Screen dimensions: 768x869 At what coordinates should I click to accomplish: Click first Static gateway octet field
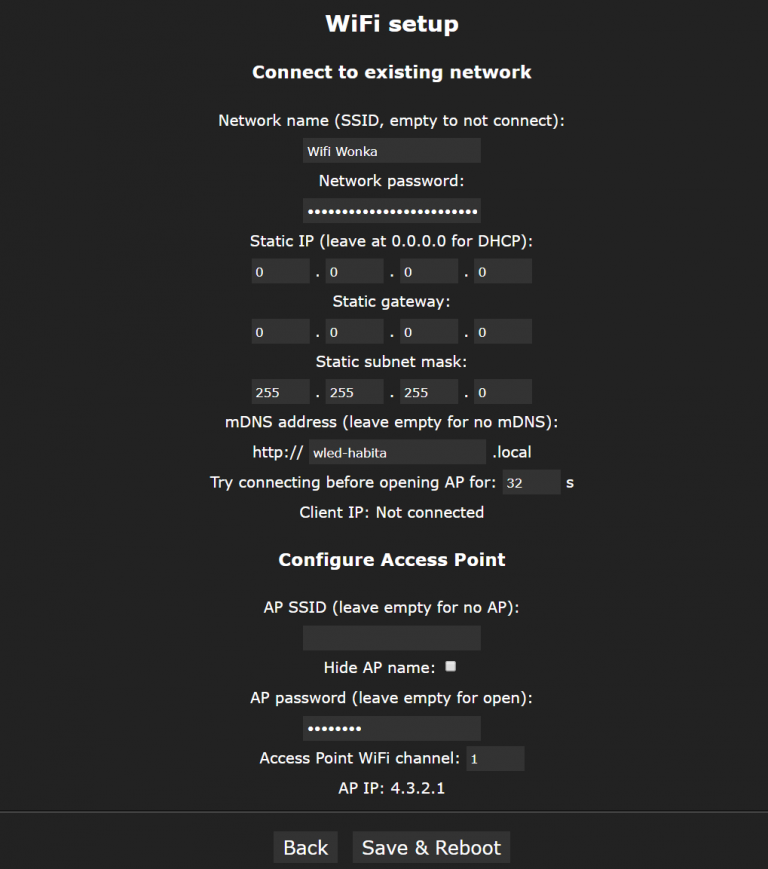click(280, 332)
